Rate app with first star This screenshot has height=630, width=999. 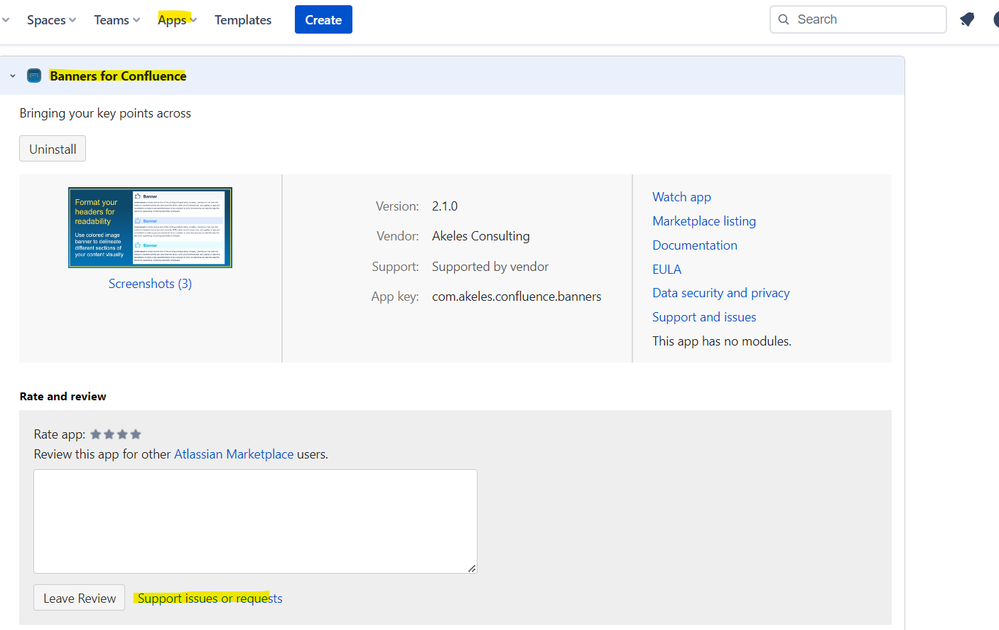coord(96,434)
